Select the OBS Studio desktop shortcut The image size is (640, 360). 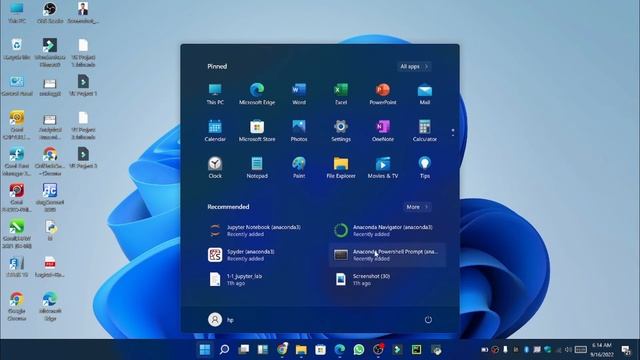click(x=50, y=13)
